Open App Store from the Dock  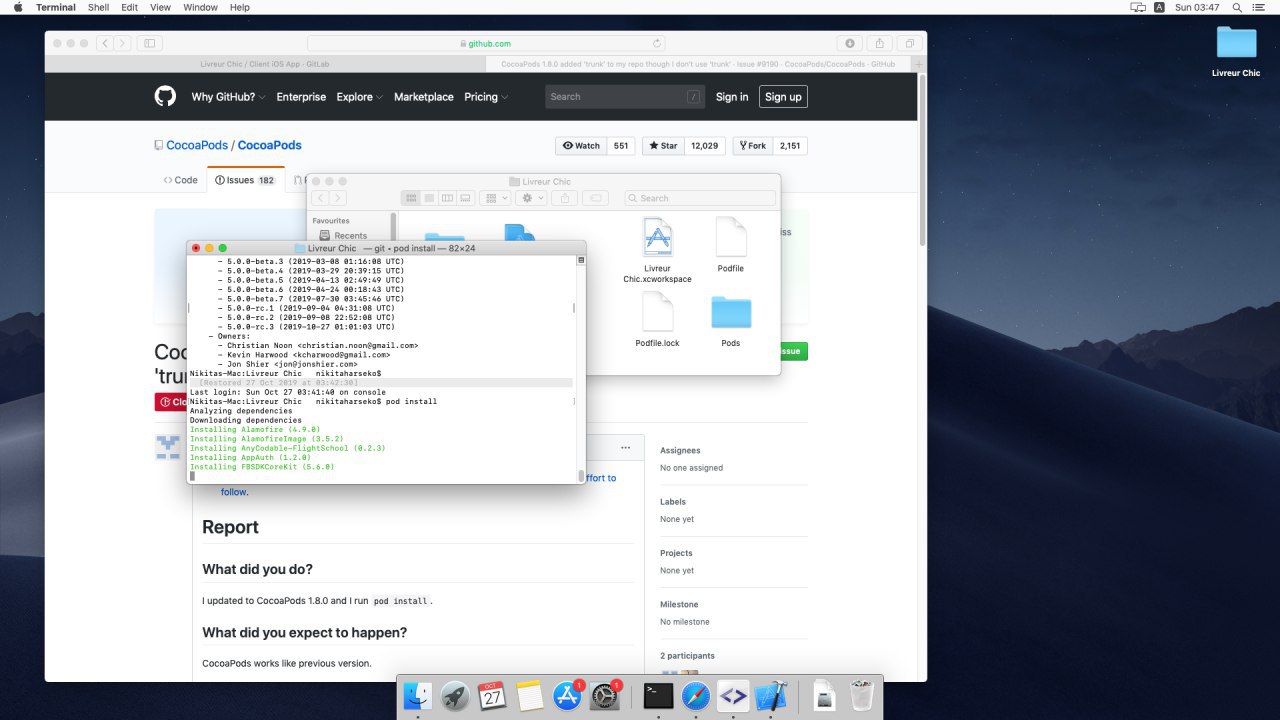pos(568,696)
